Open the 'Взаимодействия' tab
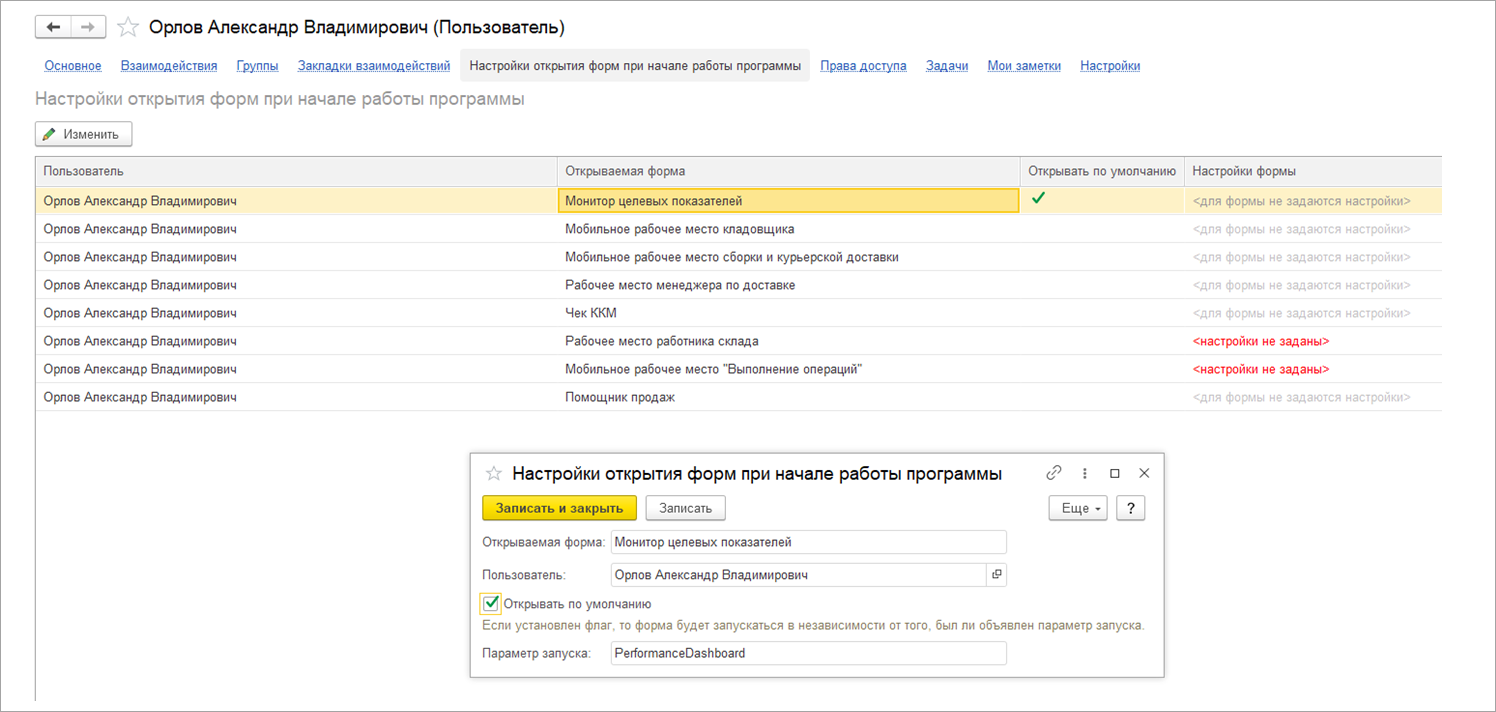This screenshot has width=1496, height=712. pos(169,66)
